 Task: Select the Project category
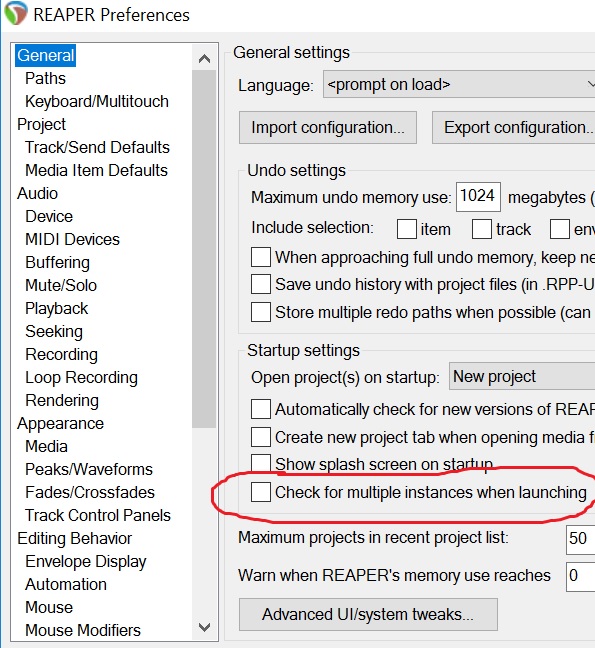pyautogui.click(x=41, y=124)
